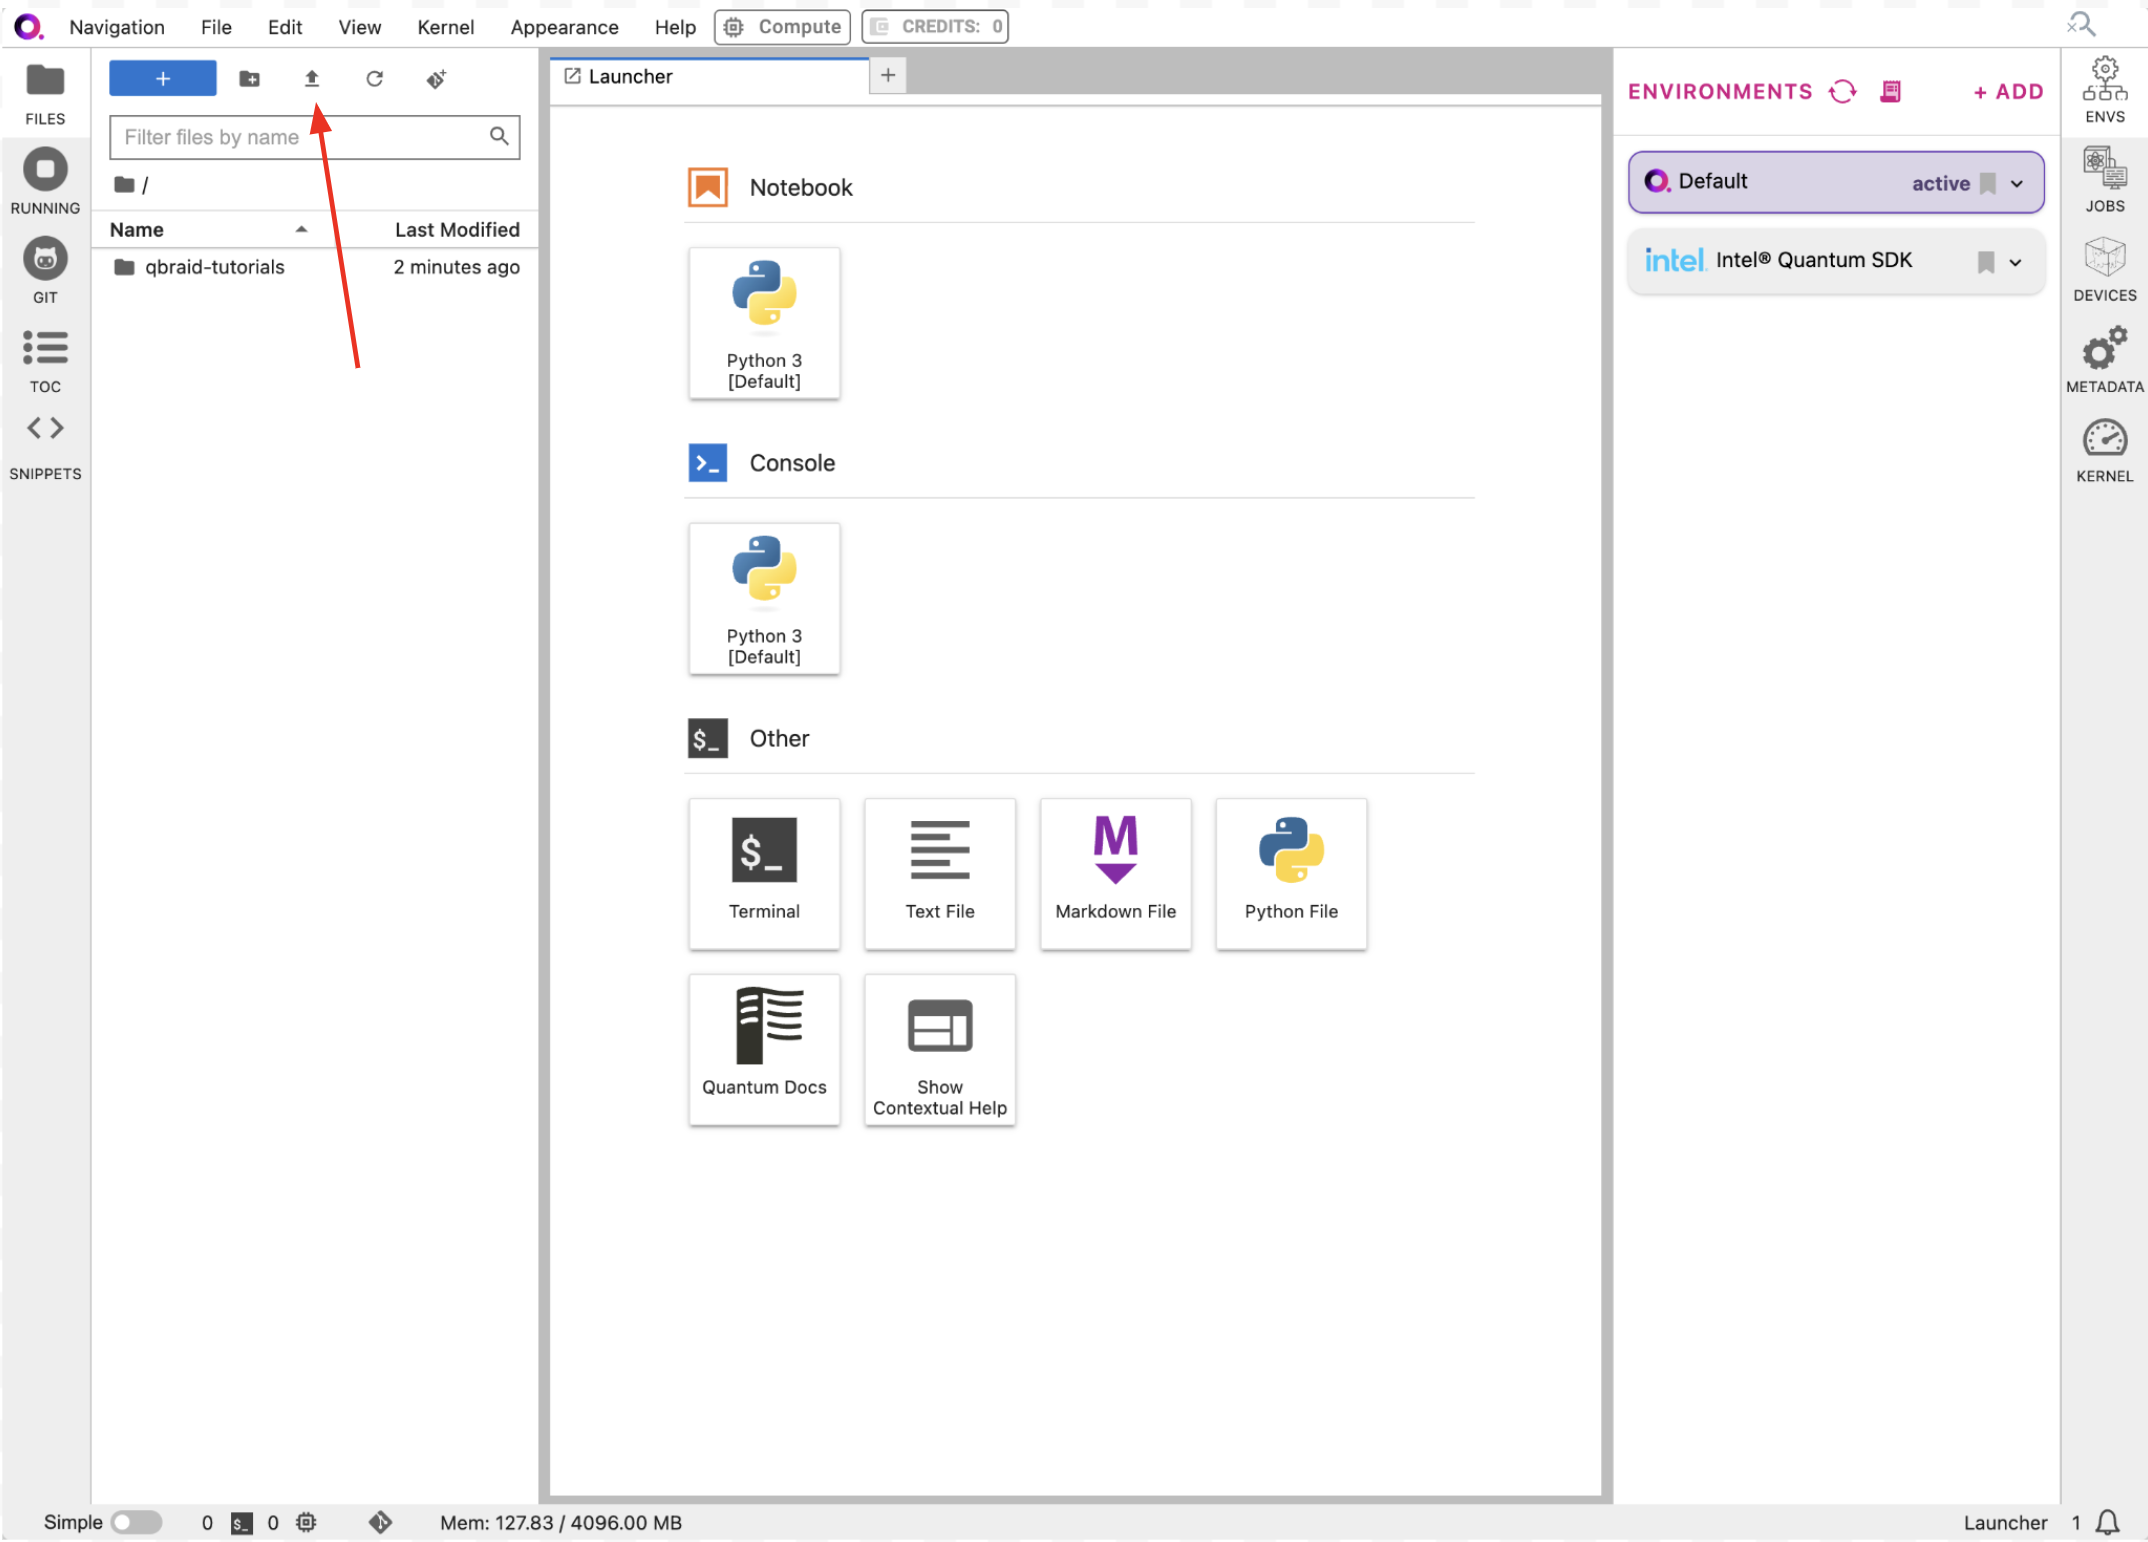Show the TOC table of contents panel

(x=45, y=361)
